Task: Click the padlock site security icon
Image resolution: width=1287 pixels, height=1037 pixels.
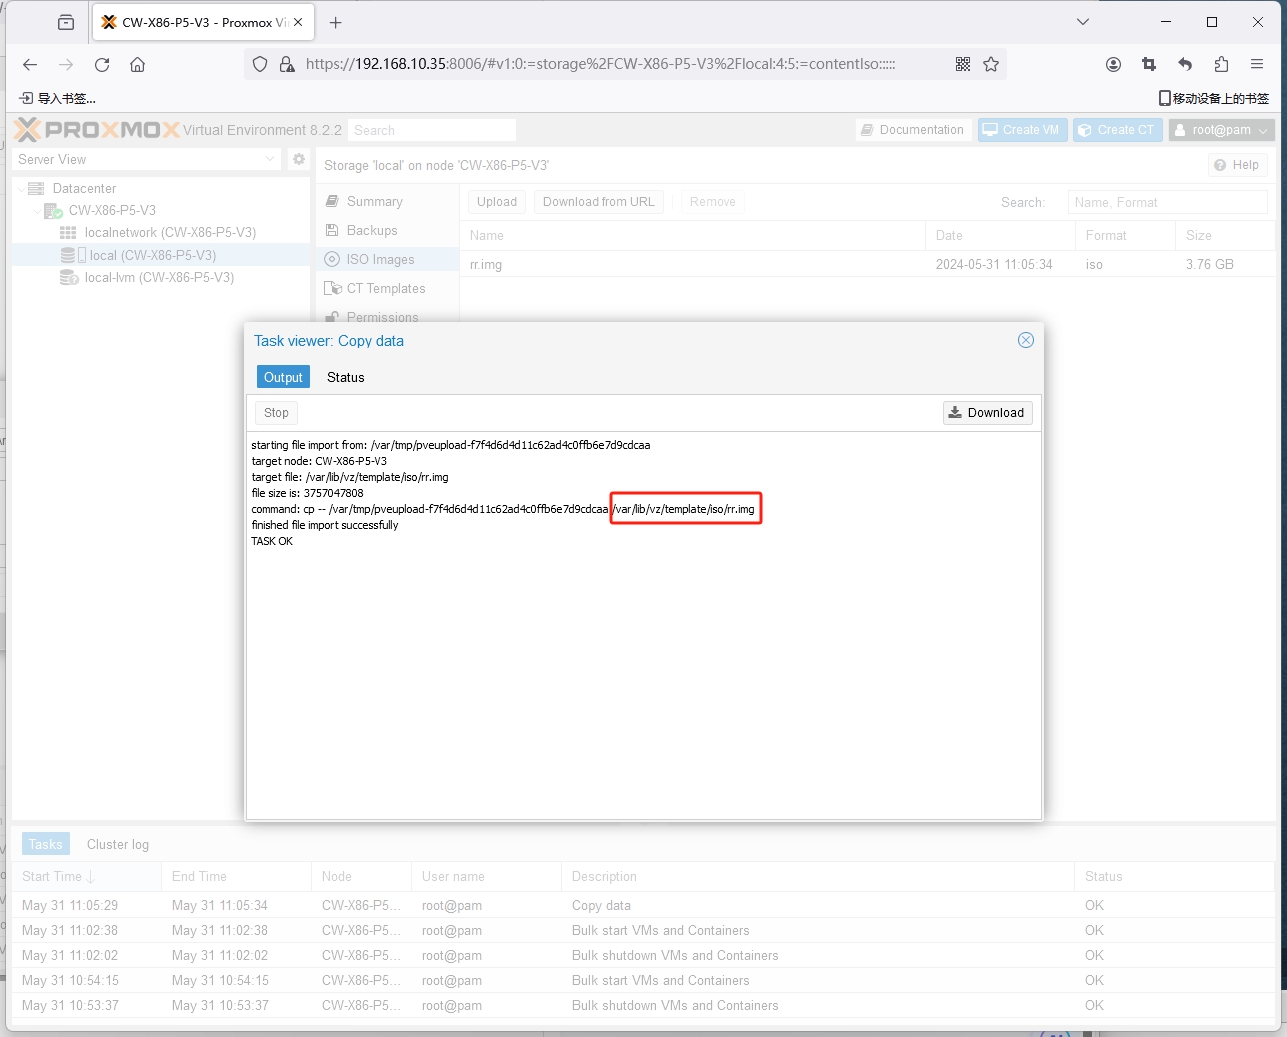Action: pos(287,64)
